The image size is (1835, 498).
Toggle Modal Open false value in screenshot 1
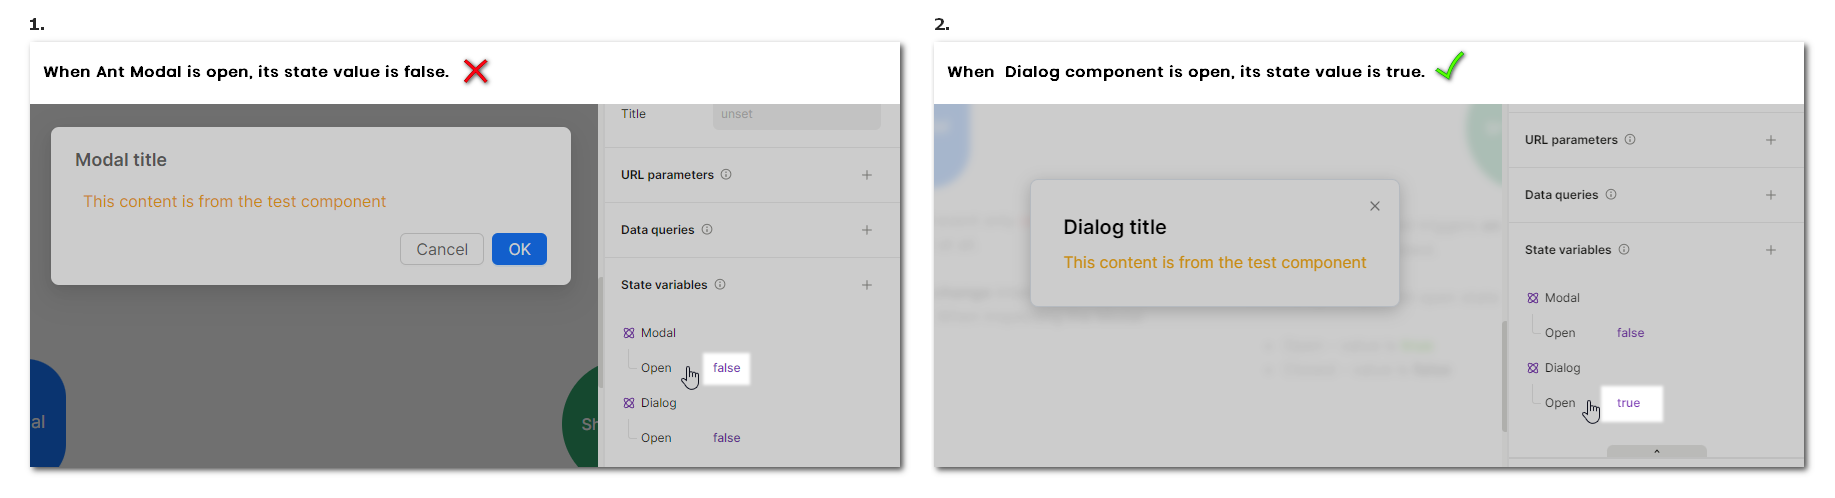pyautogui.click(x=727, y=368)
